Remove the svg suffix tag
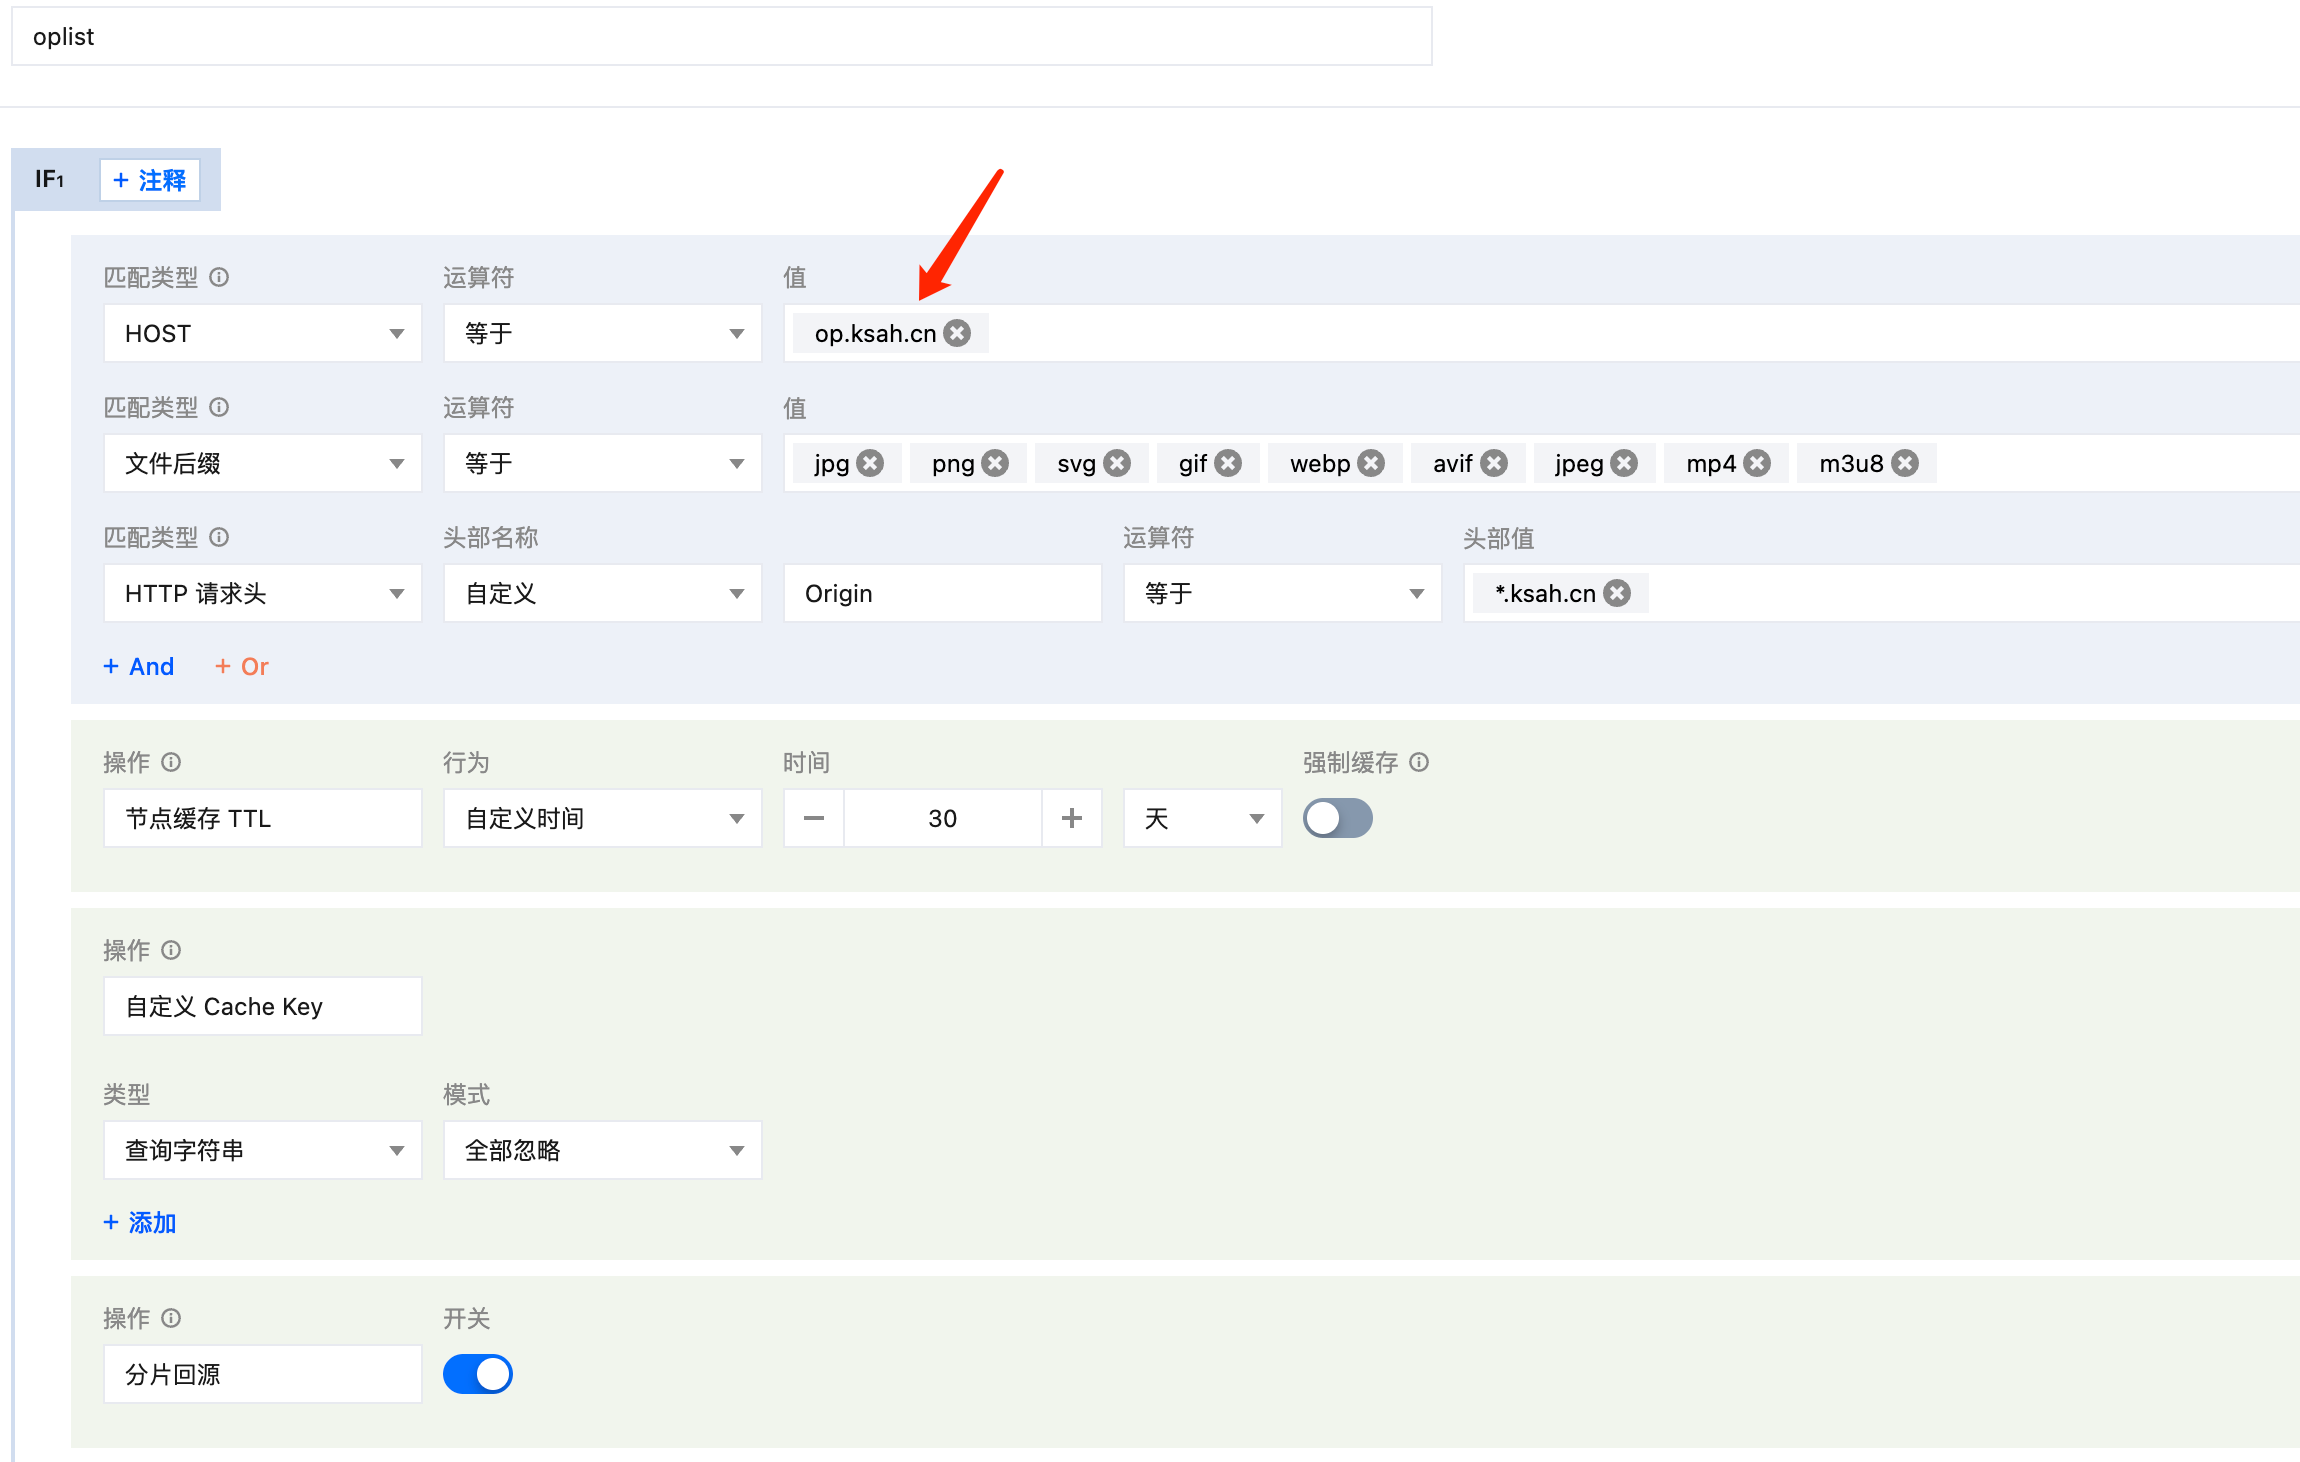 1117,463
